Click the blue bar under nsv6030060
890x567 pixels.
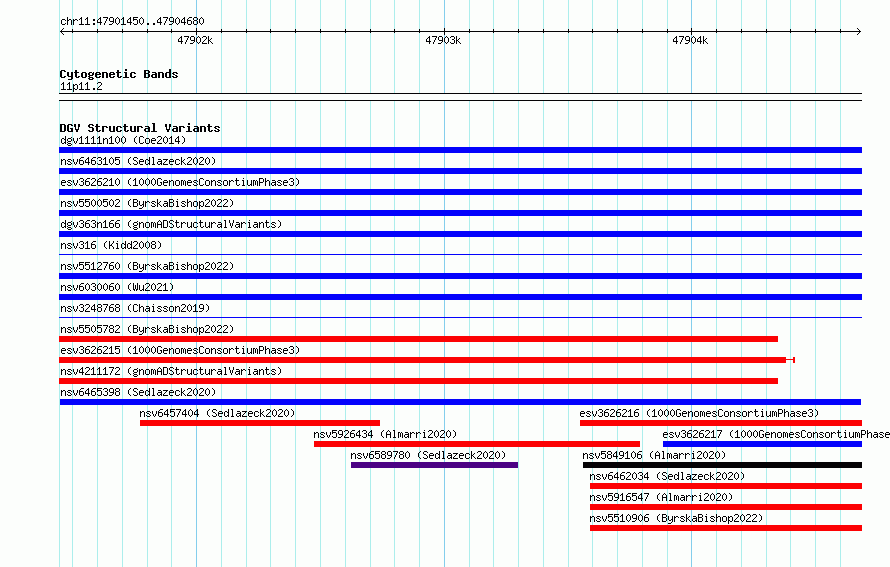point(460,297)
